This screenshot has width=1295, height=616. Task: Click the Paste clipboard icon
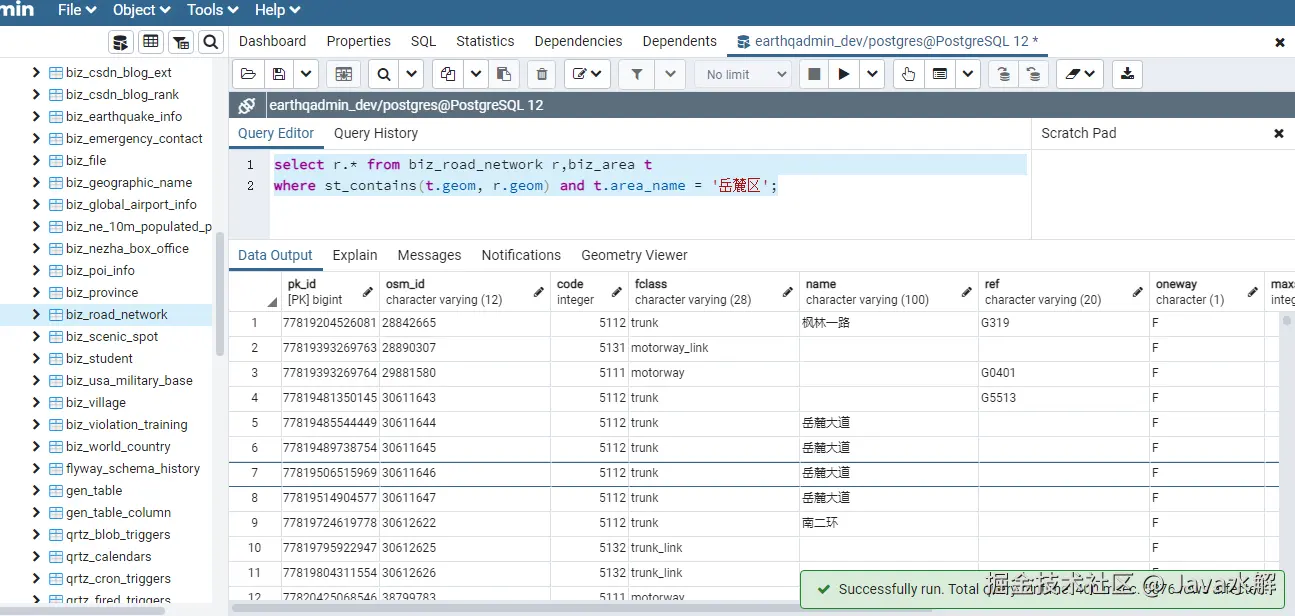coord(504,74)
